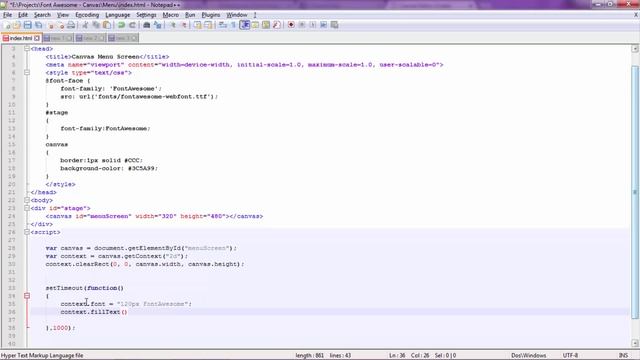
Task: Open the Replace dialog toolbar icon
Action: pyautogui.click(x=157, y=25)
